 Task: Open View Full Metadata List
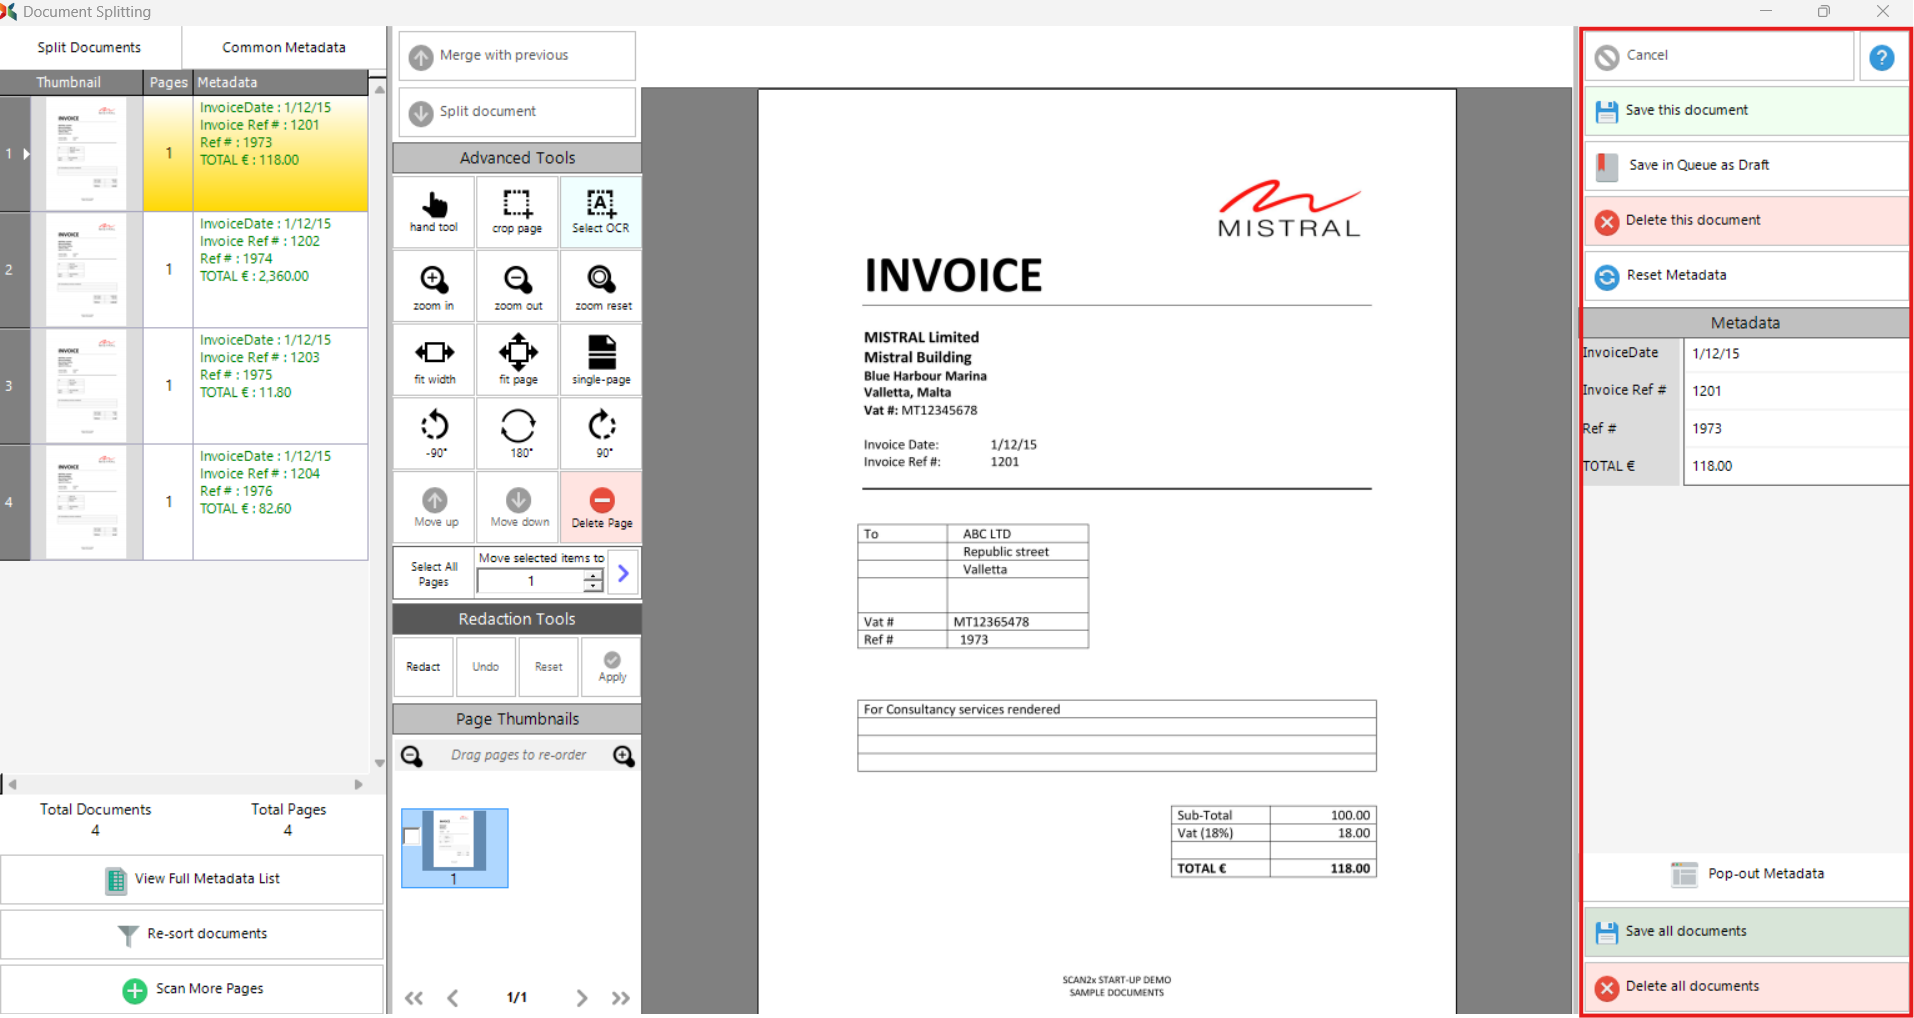point(192,879)
